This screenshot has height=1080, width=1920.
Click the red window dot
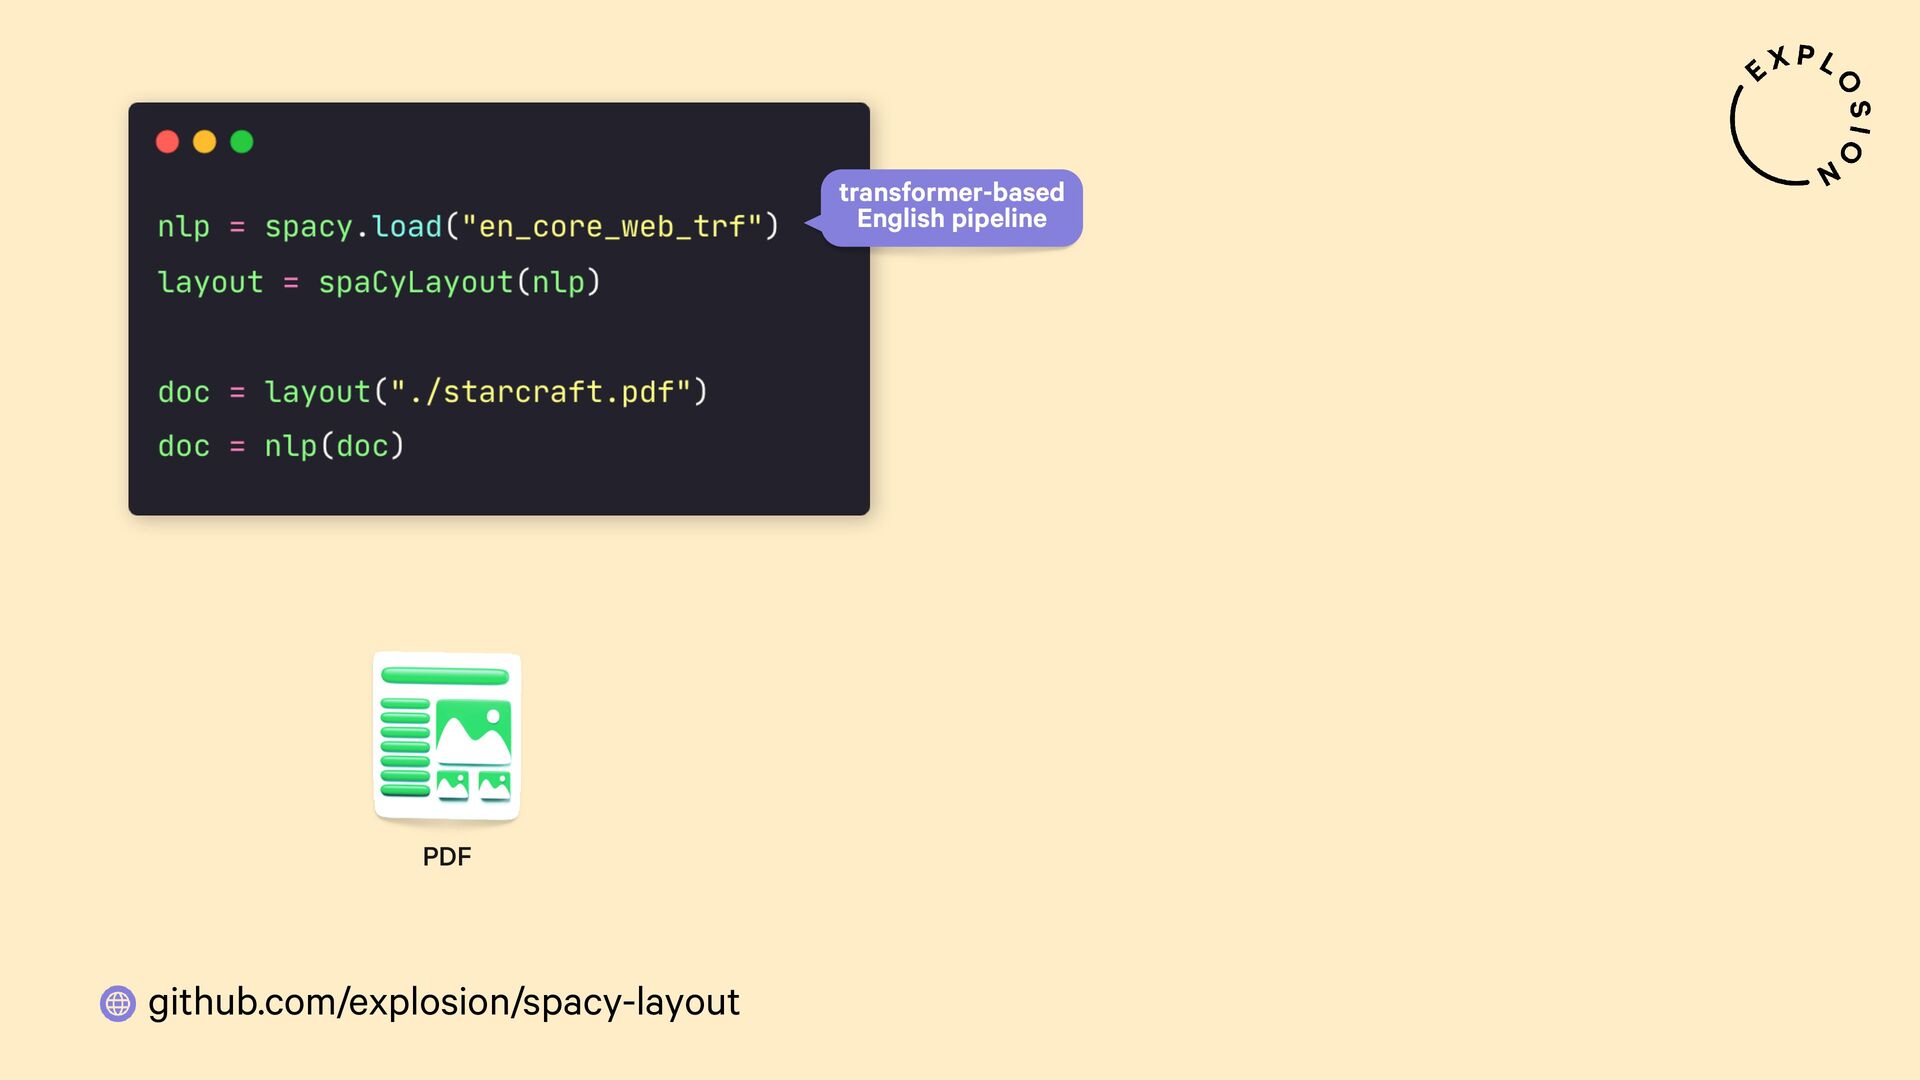point(168,142)
